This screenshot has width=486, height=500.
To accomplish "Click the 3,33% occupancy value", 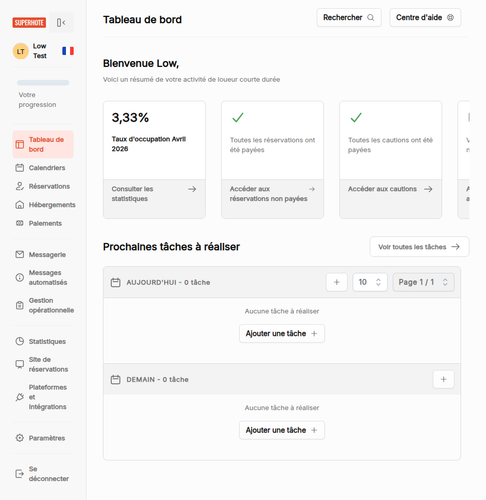I will point(130,118).
